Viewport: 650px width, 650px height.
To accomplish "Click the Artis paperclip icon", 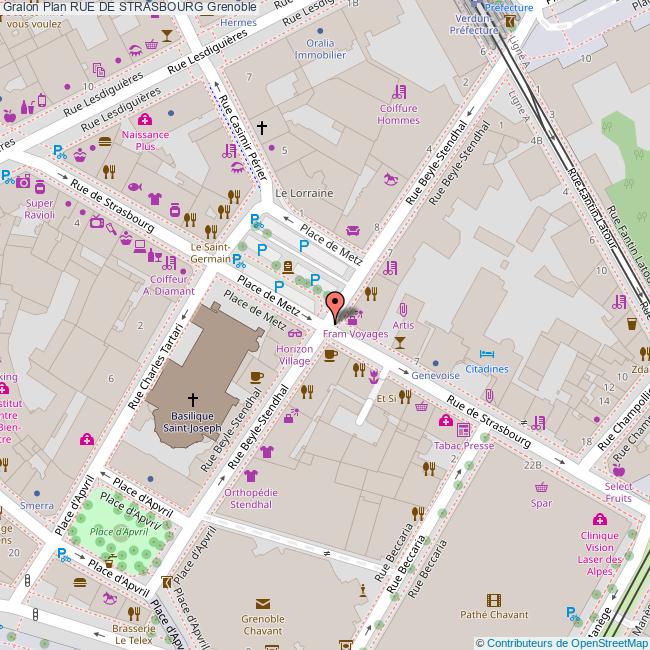I will click(x=403, y=310).
